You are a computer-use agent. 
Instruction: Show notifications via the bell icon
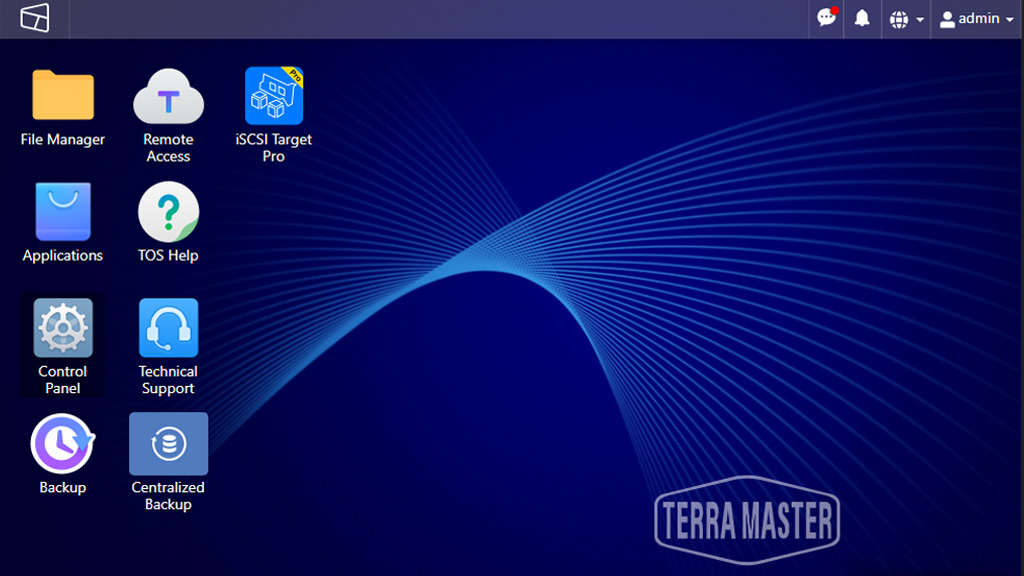862,19
